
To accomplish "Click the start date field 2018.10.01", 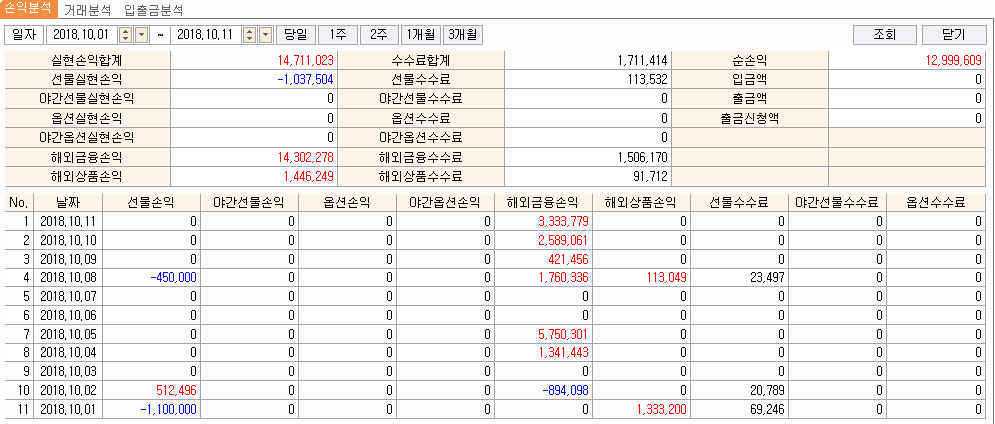I will (79, 35).
